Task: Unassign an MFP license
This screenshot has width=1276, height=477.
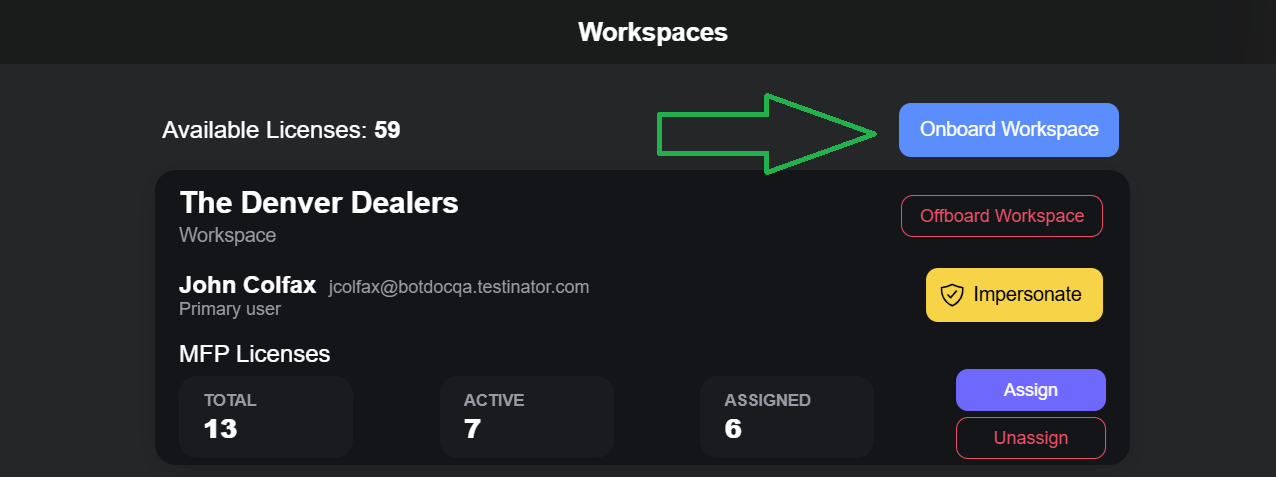Action: click(x=1030, y=438)
